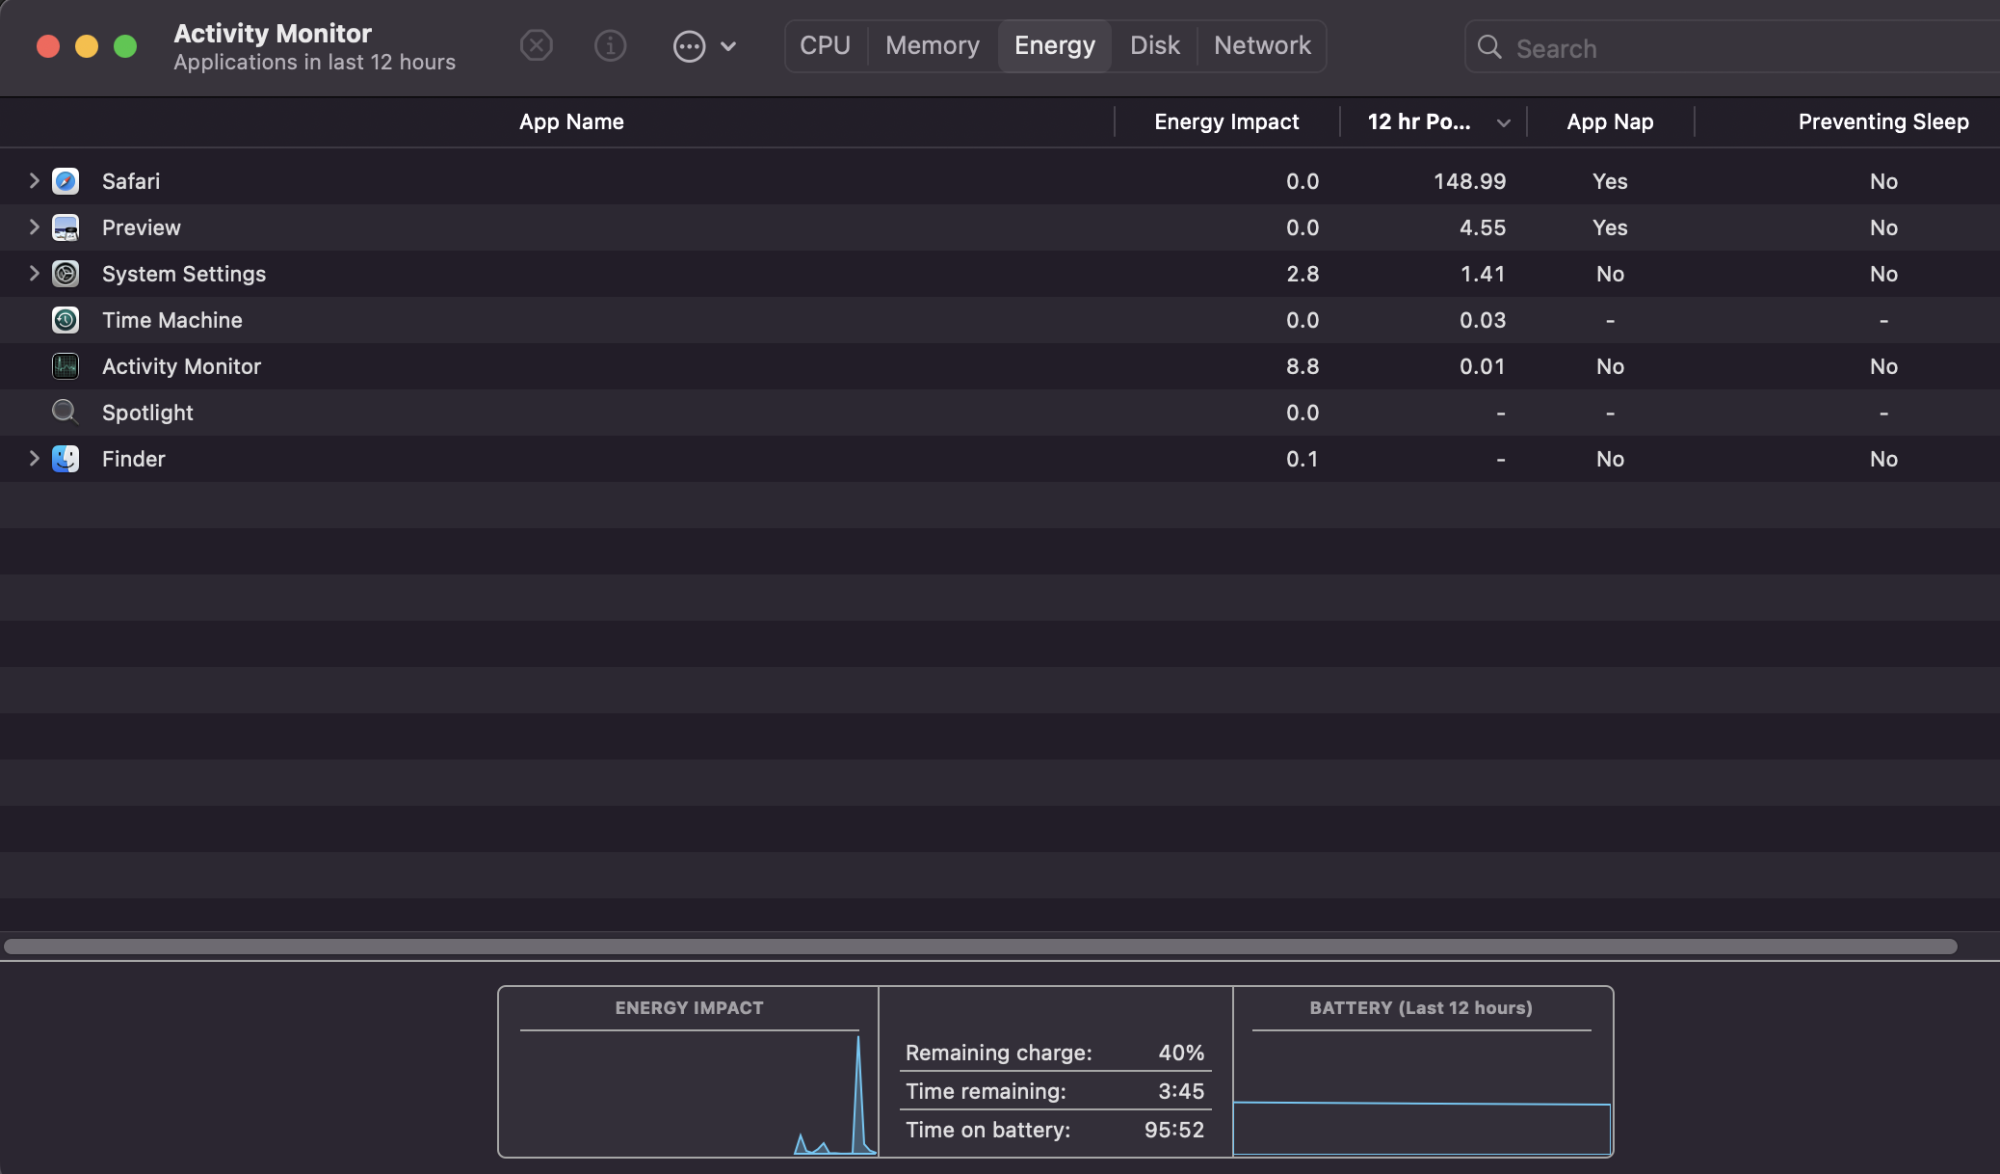Open the Network tab
This screenshot has height=1174, width=2000.
point(1262,46)
